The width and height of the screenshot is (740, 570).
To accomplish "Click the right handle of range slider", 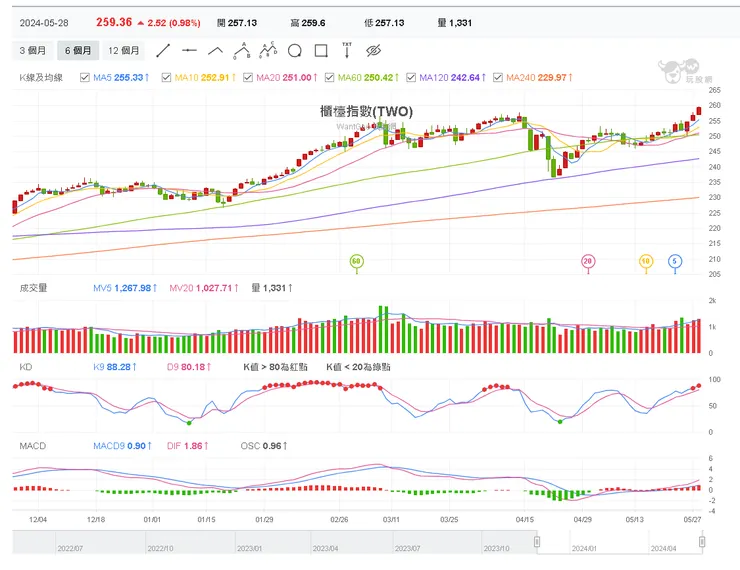I will point(702,541).
